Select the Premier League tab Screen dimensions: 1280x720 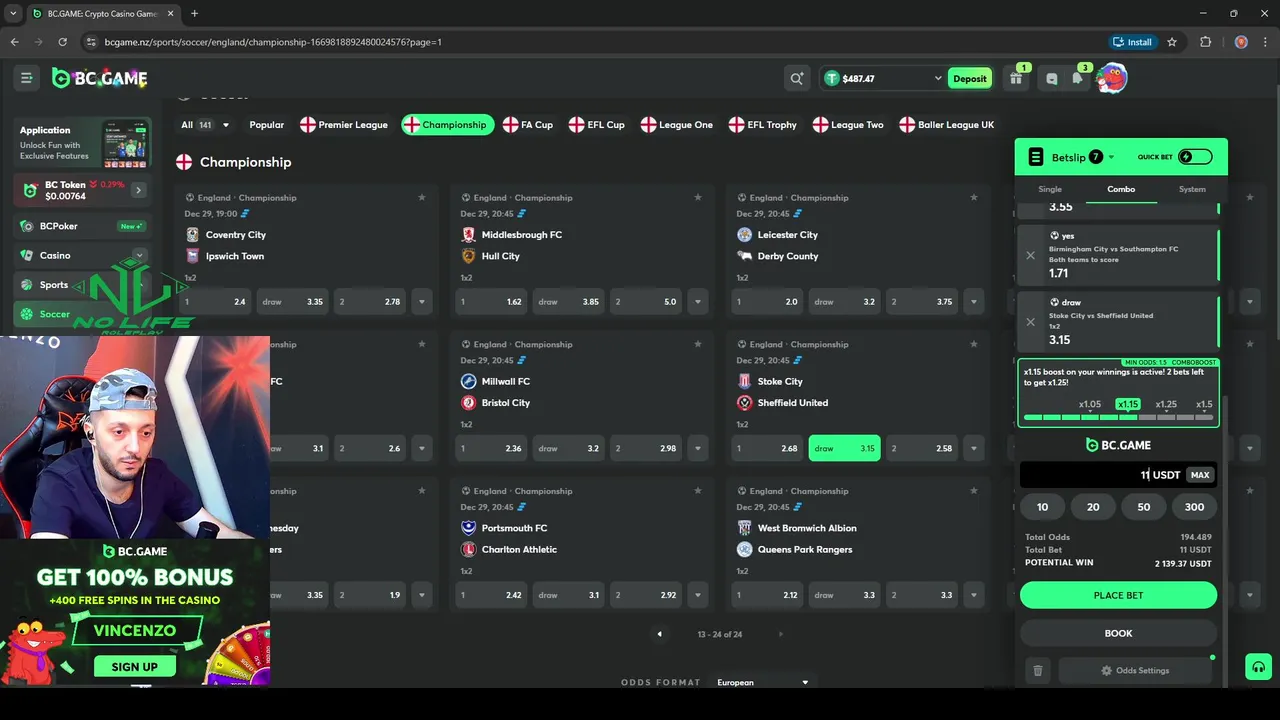(x=344, y=125)
